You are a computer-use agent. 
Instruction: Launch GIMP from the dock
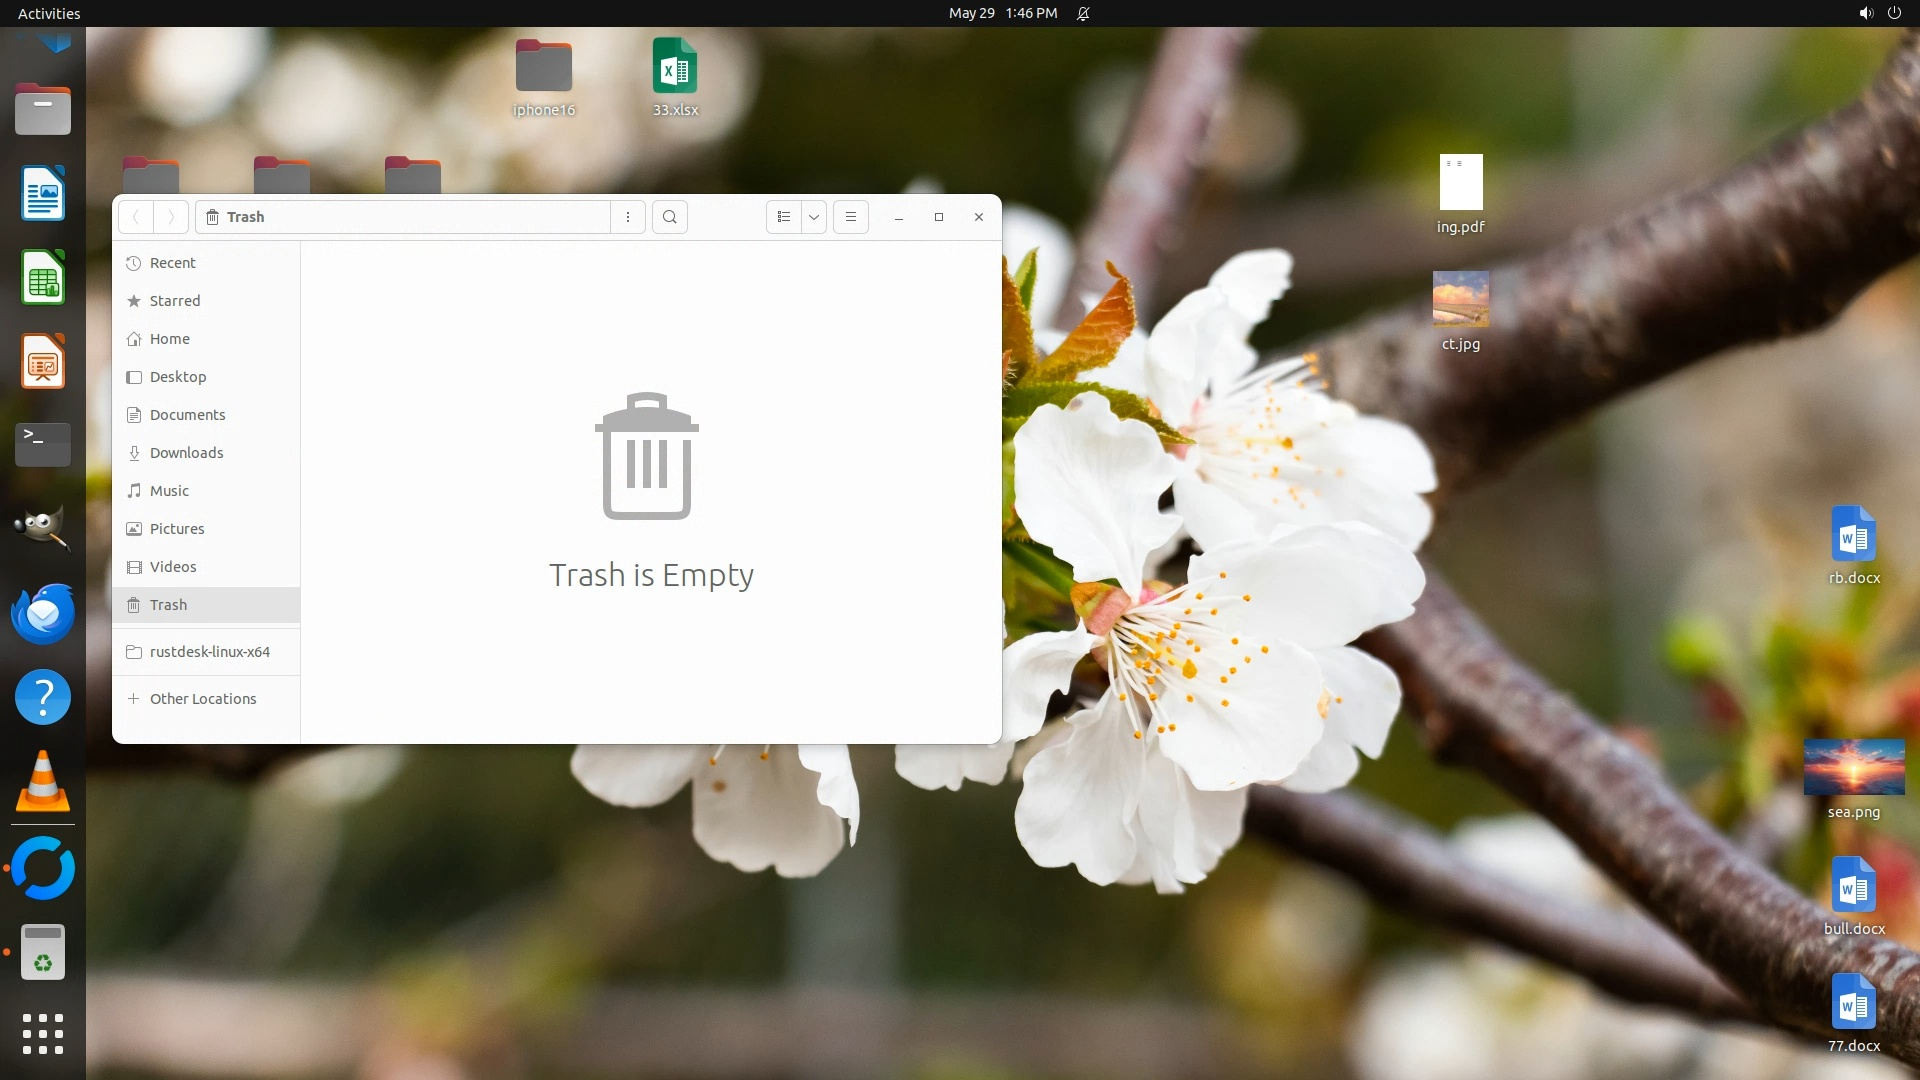pyautogui.click(x=43, y=528)
